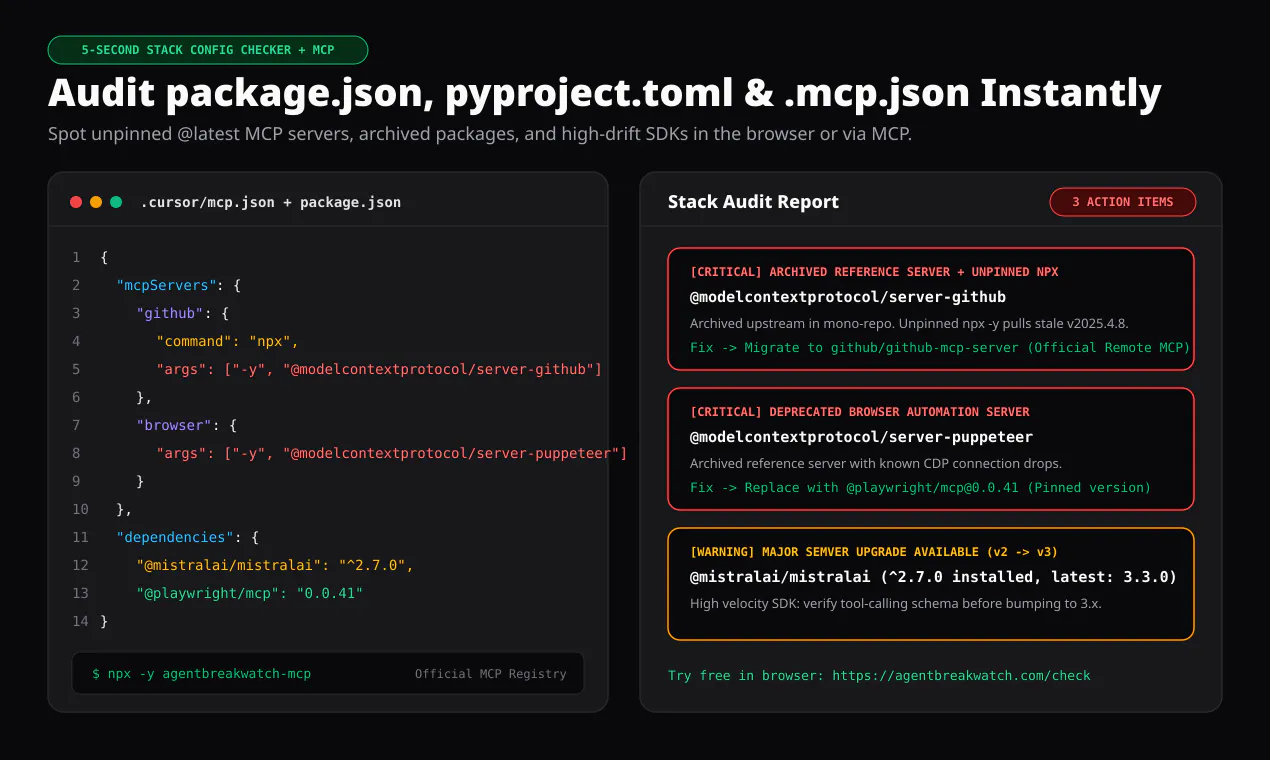Click the "3 ACTION ITEMS" badge
The height and width of the screenshot is (760, 1270).
pos(1123,202)
